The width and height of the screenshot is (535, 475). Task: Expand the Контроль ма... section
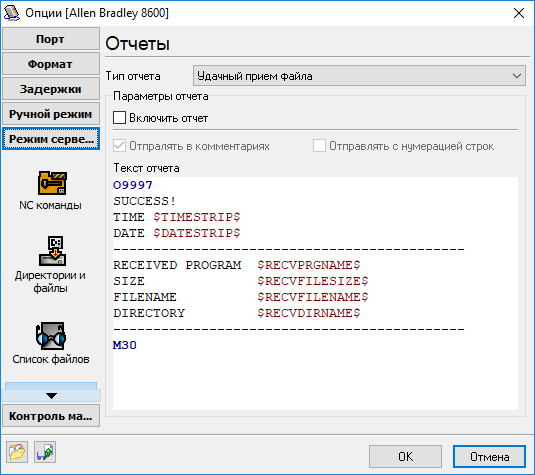(51, 416)
